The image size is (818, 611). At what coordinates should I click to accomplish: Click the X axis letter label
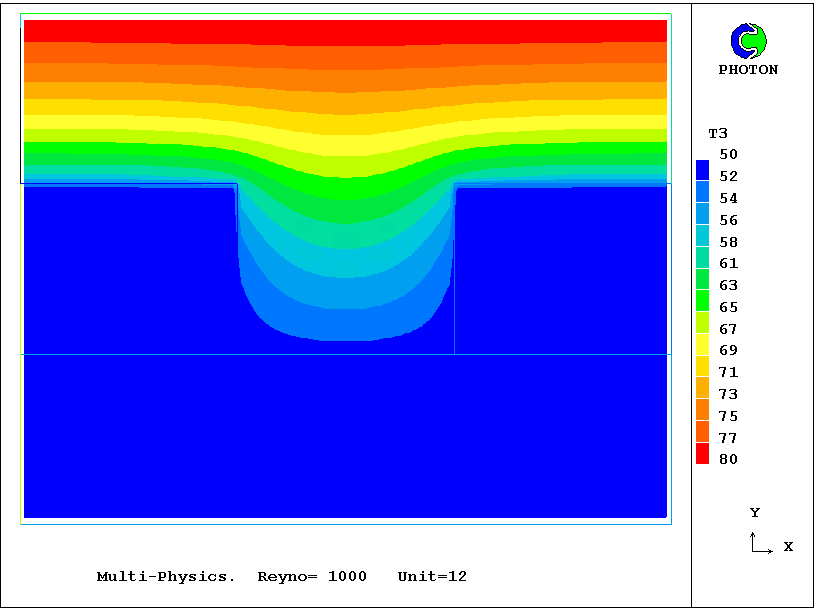point(788,547)
